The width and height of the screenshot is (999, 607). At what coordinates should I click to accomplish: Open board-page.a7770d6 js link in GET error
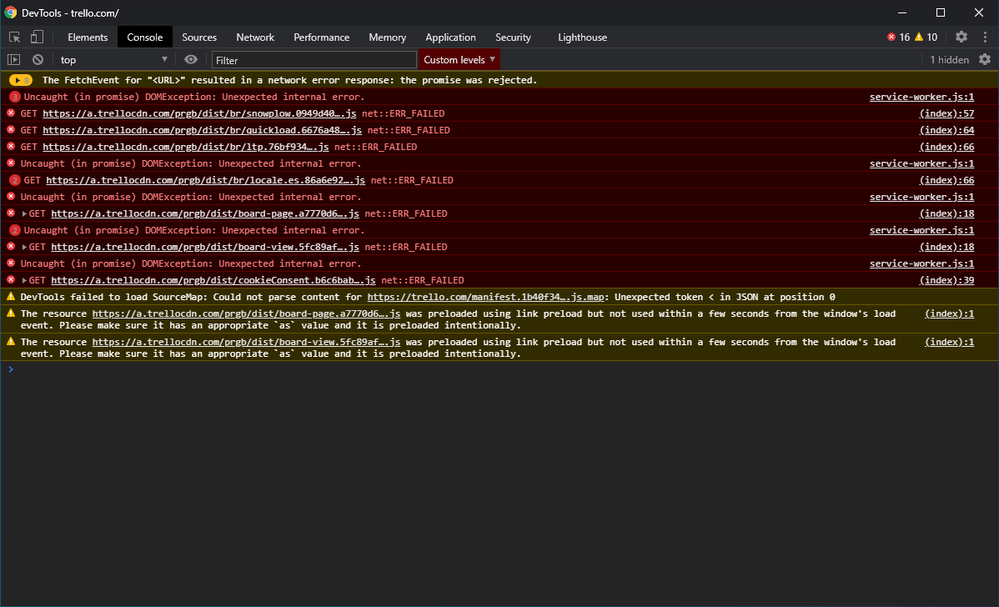coord(205,213)
